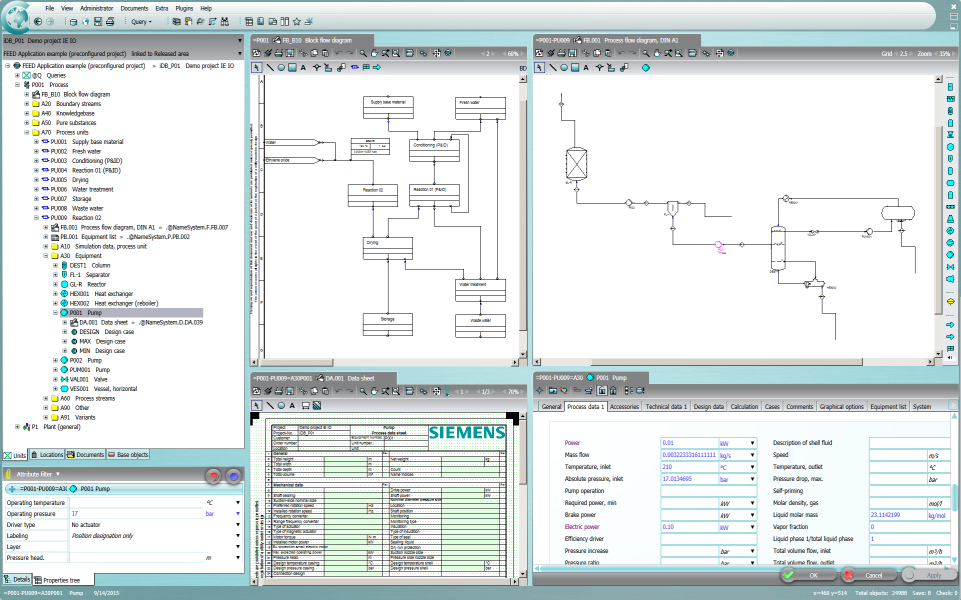
Task: Click the navigate star icon in Pump properties toolbar
Action: 539,390
